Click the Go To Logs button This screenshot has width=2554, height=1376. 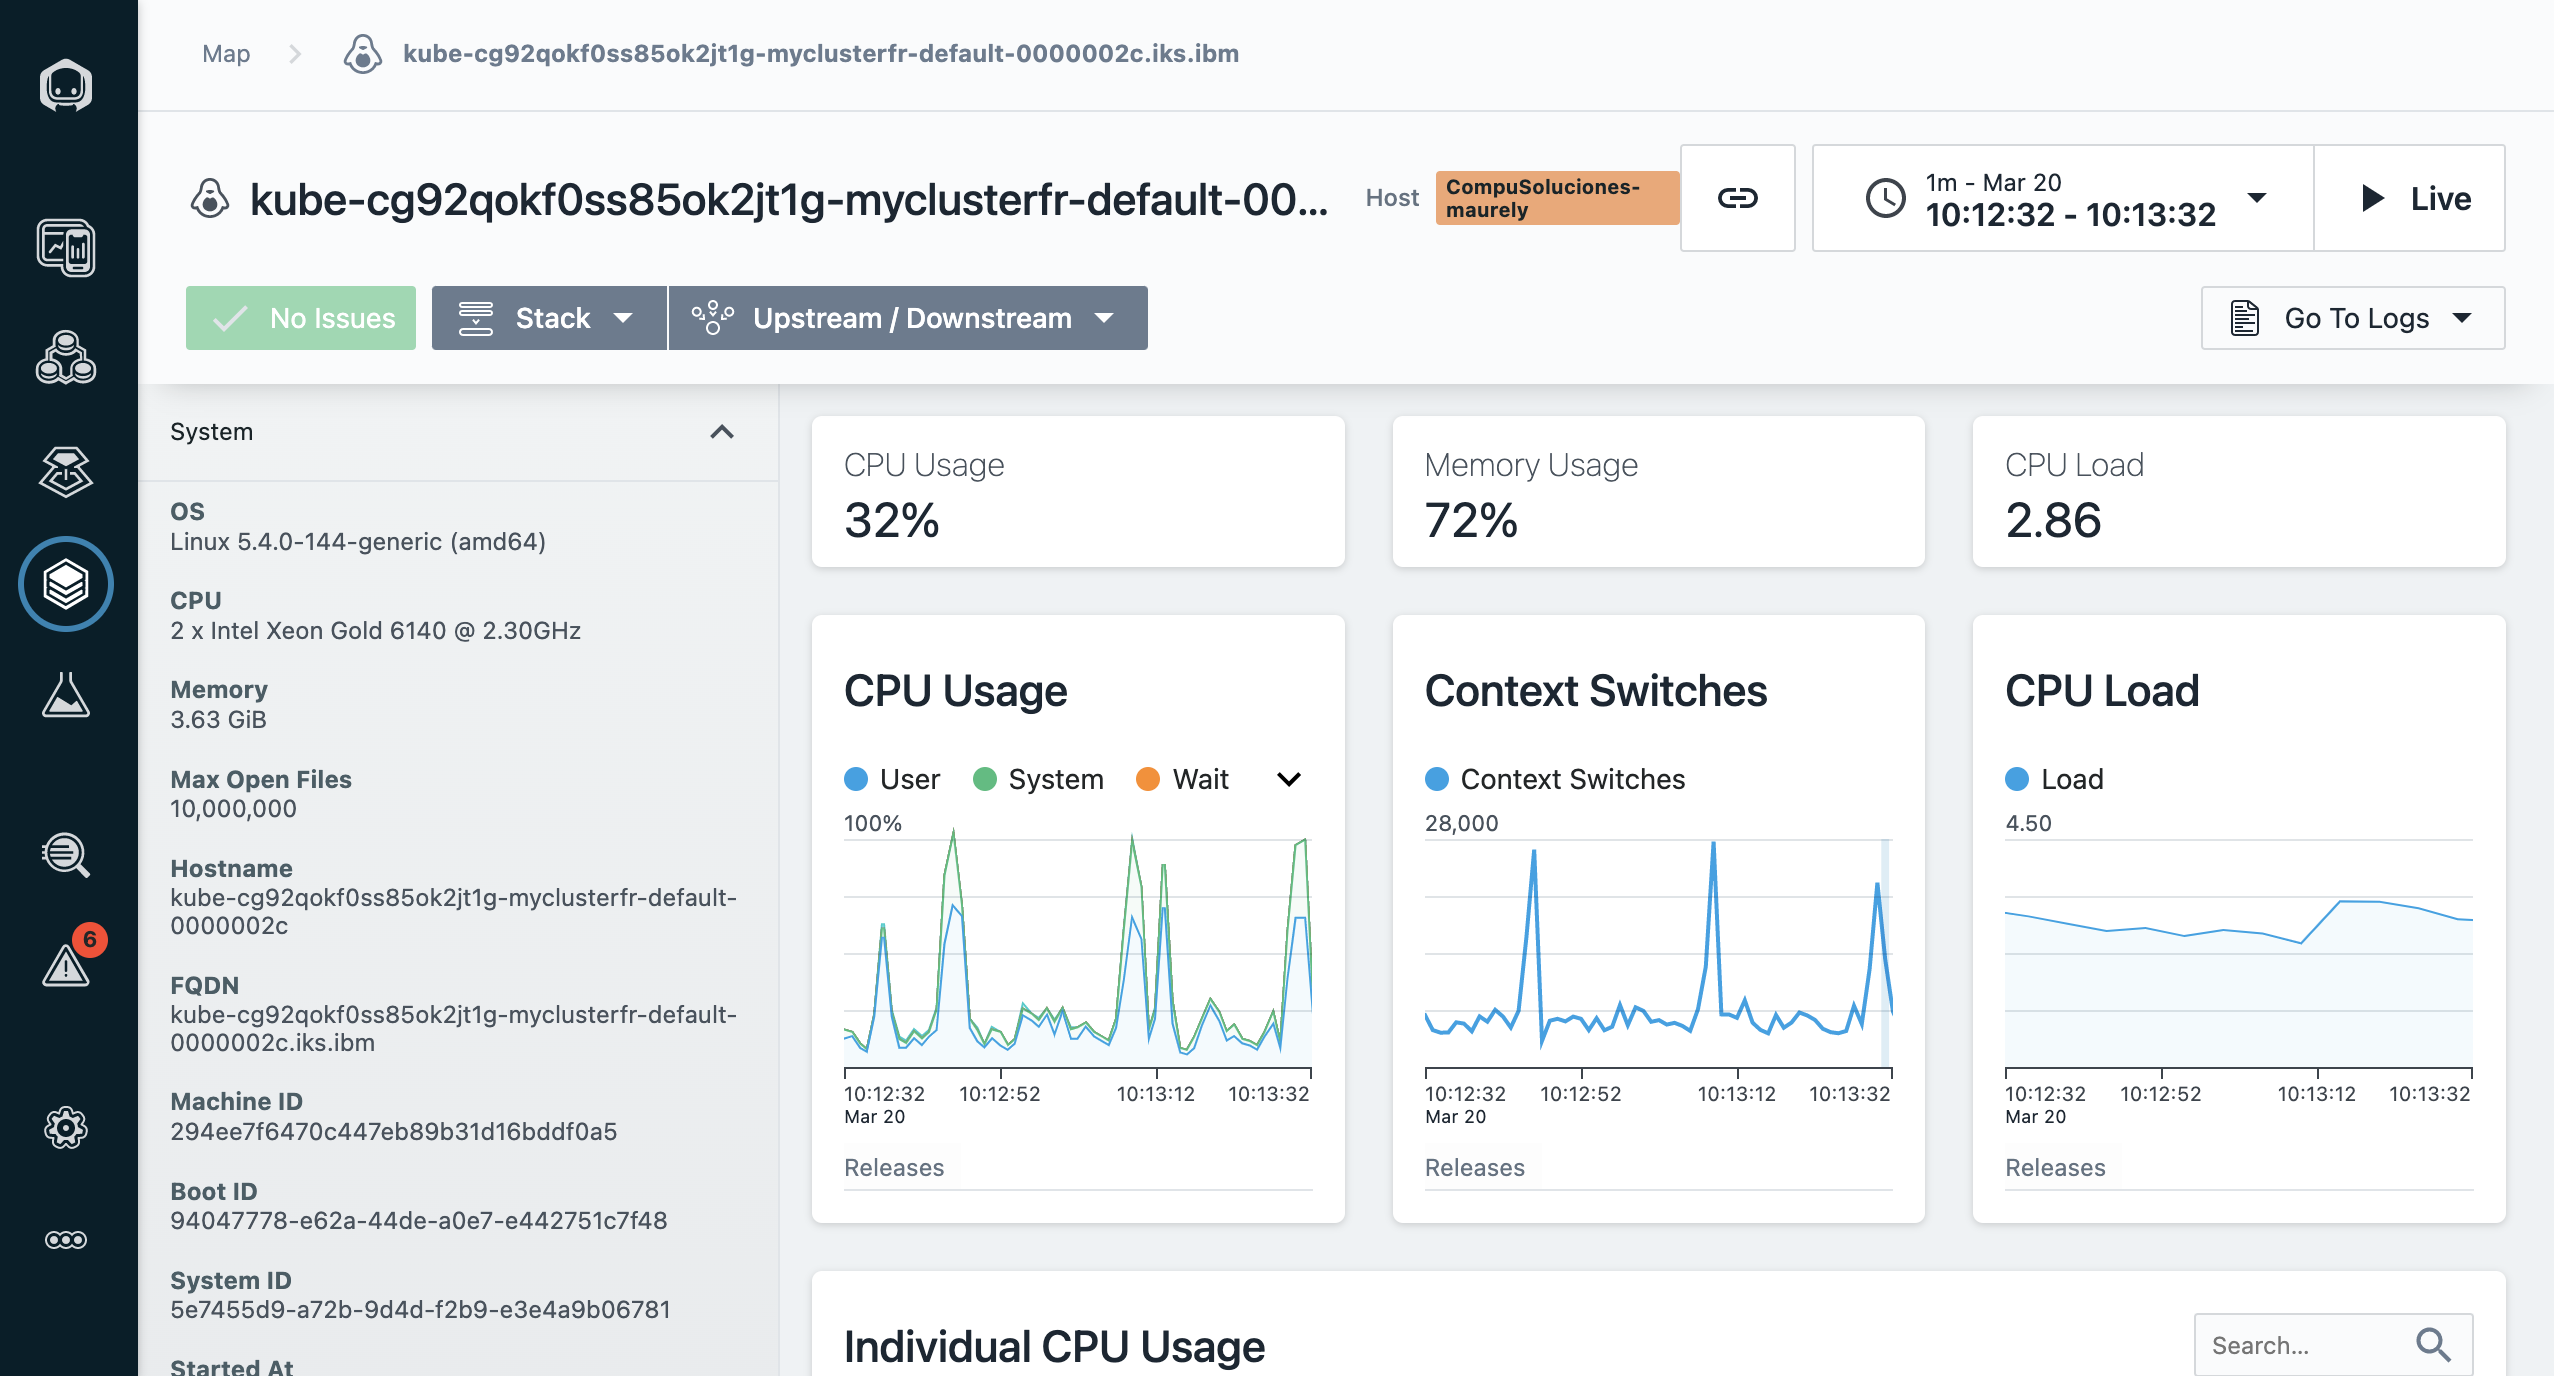tap(2352, 318)
